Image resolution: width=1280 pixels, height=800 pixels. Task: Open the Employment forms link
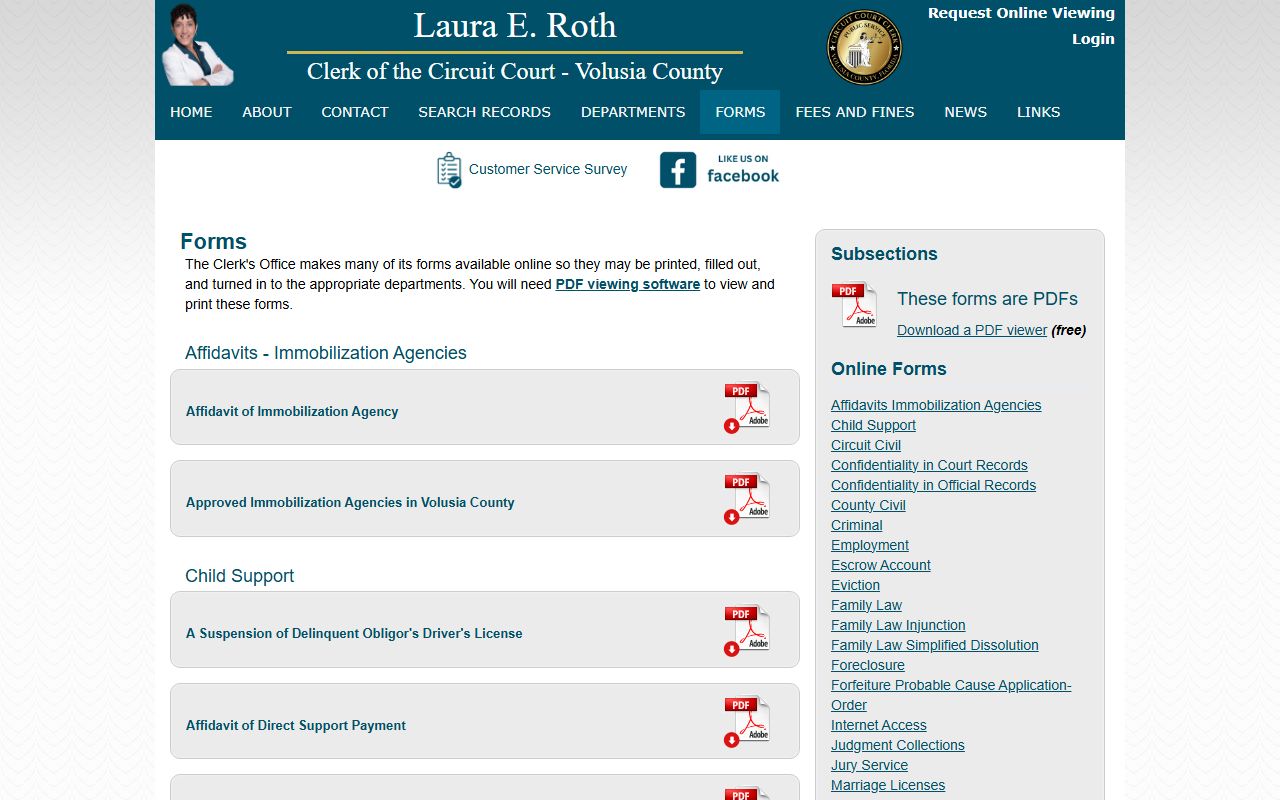tap(870, 545)
